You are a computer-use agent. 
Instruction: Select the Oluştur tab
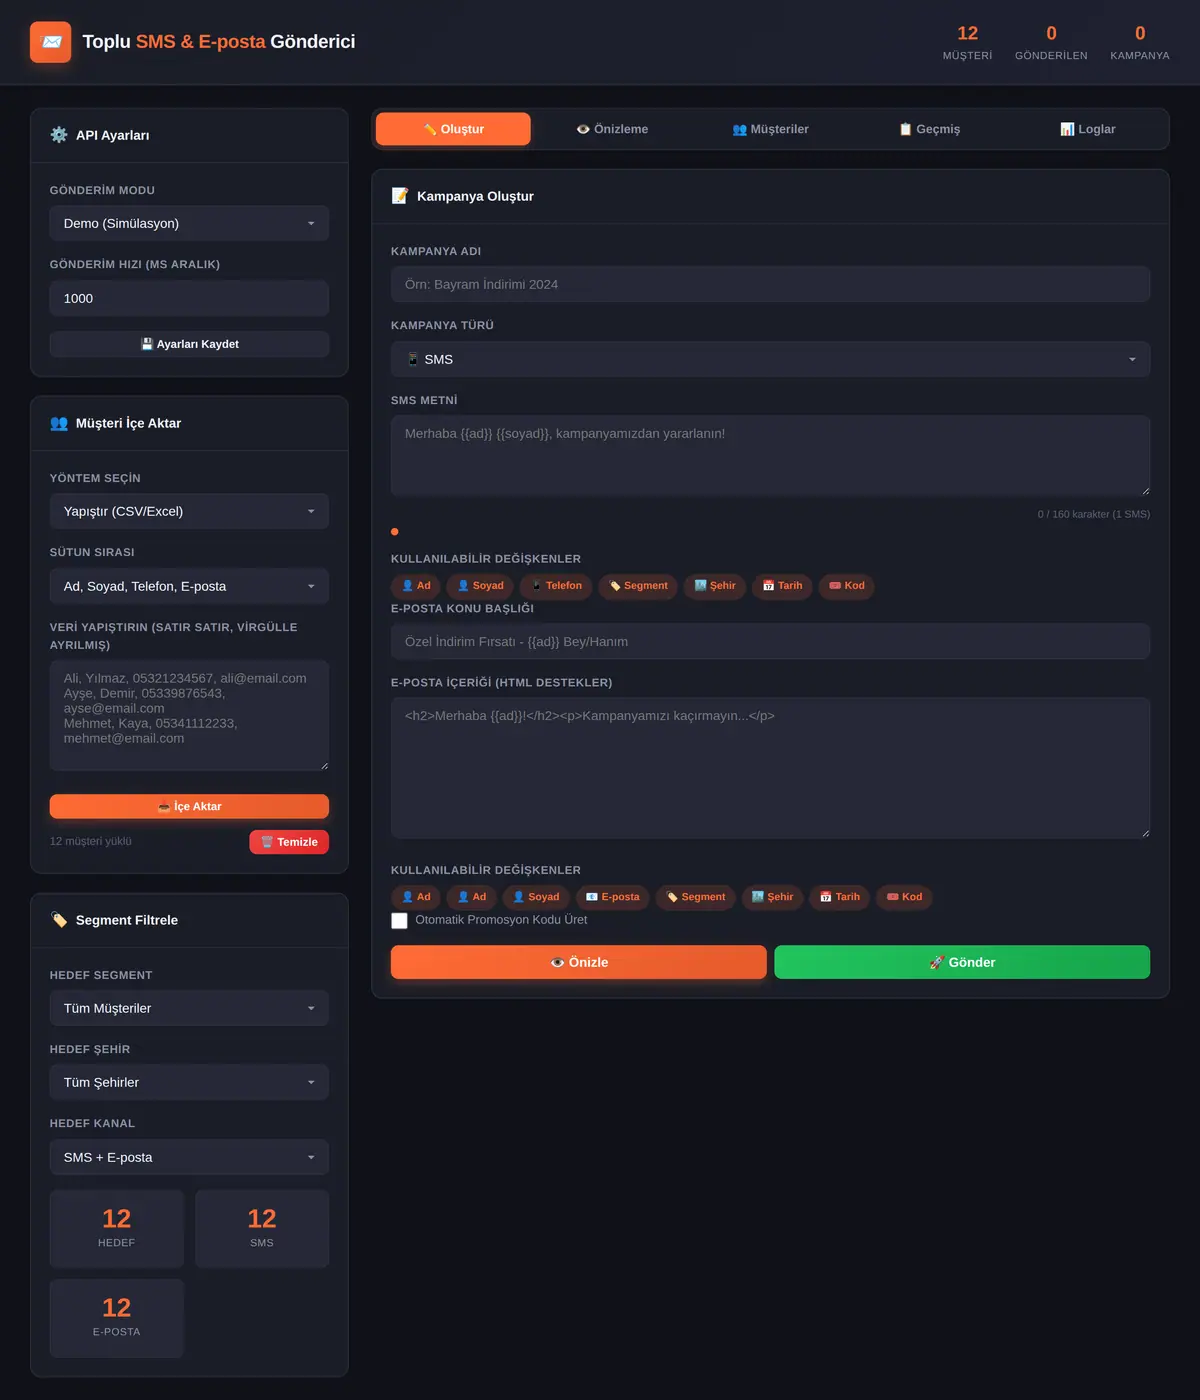click(453, 129)
